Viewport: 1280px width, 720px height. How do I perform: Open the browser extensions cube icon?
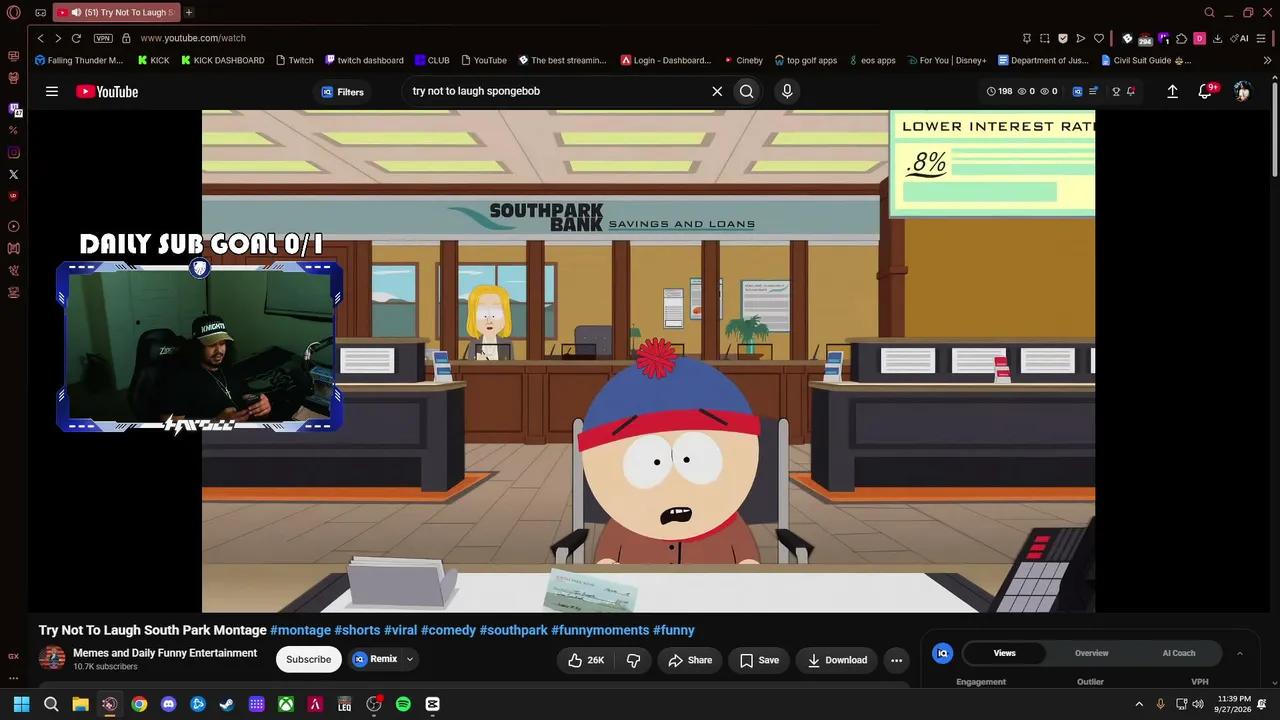click(x=1181, y=38)
